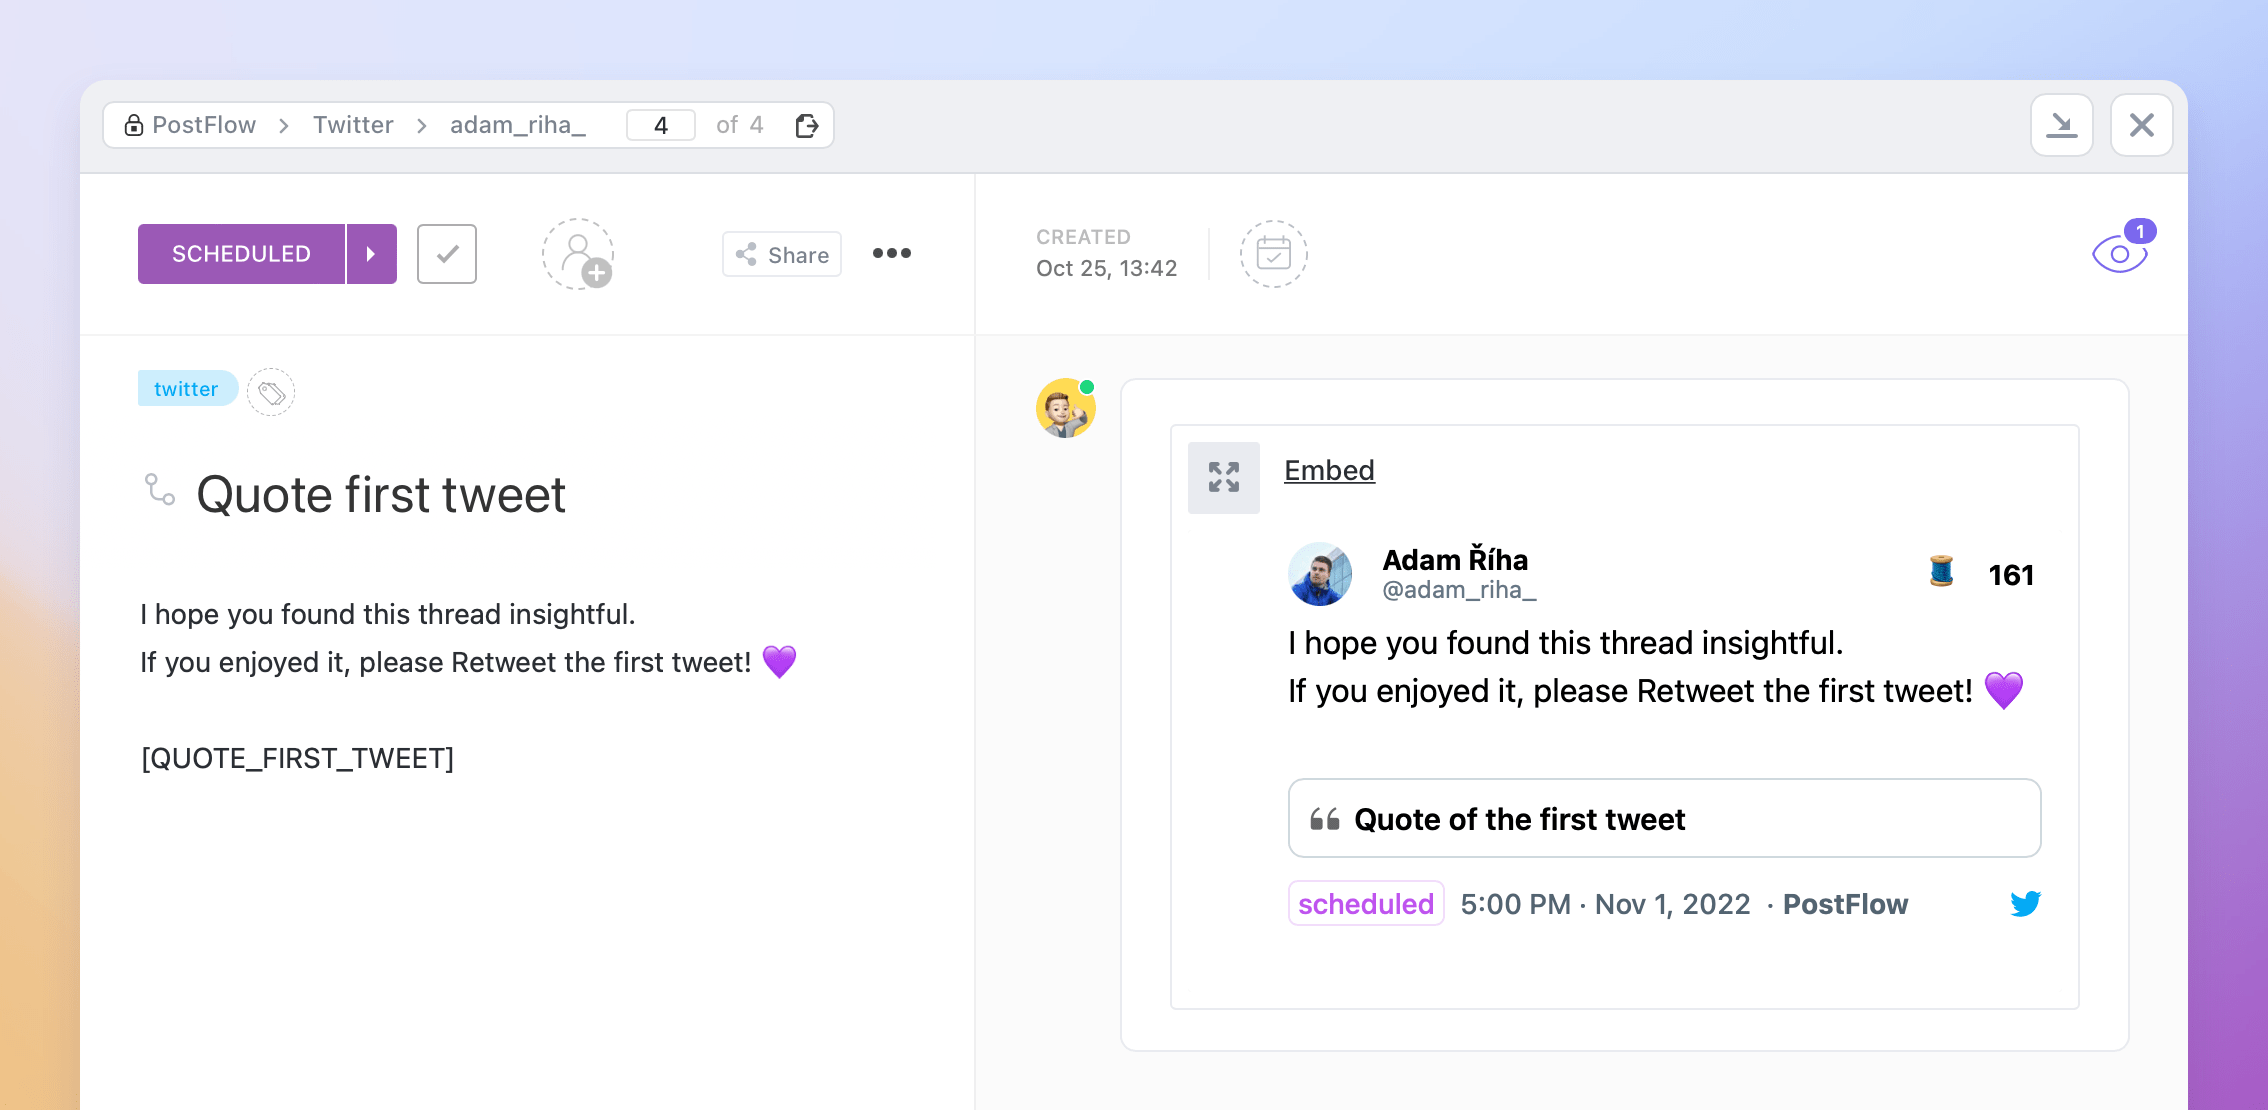Click the lock icon beside PostFlow
The image size is (2268, 1110).
click(133, 124)
